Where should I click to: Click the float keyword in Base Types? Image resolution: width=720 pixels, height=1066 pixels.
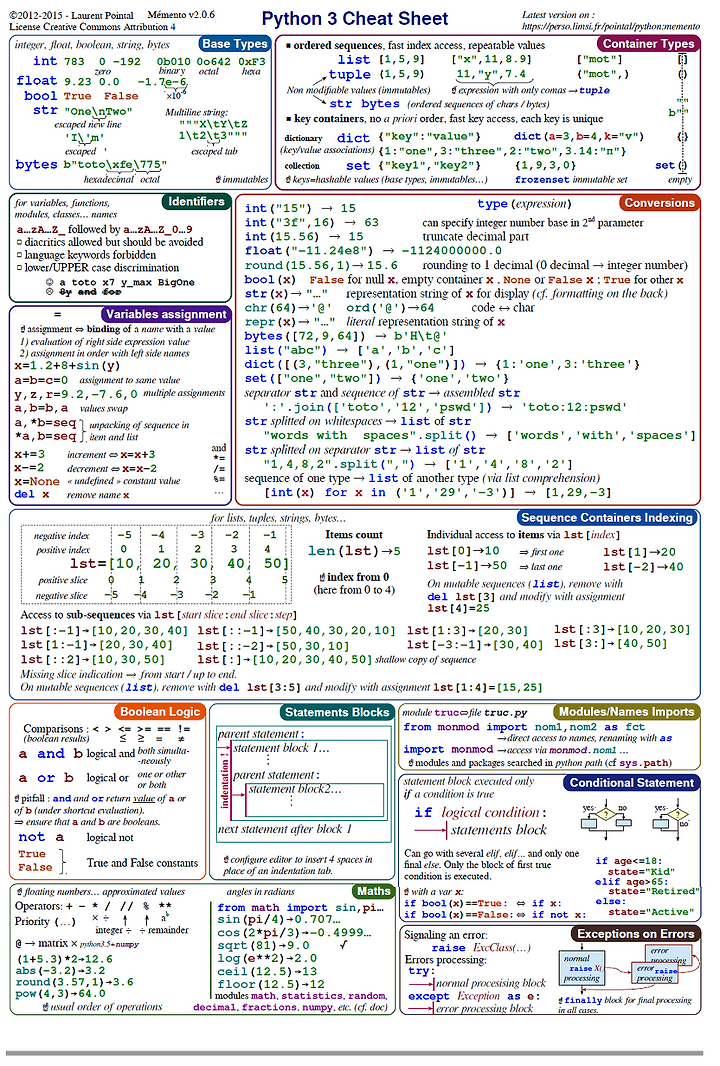[37, 80]
